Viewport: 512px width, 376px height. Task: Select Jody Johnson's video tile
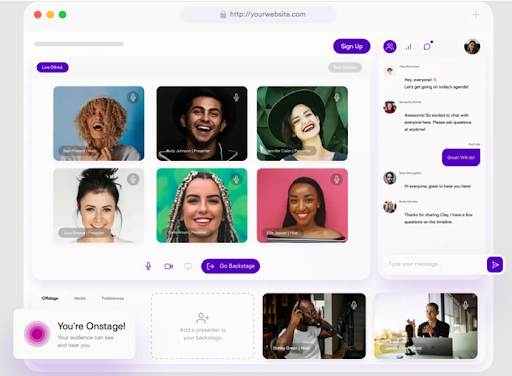pos(202,123)
